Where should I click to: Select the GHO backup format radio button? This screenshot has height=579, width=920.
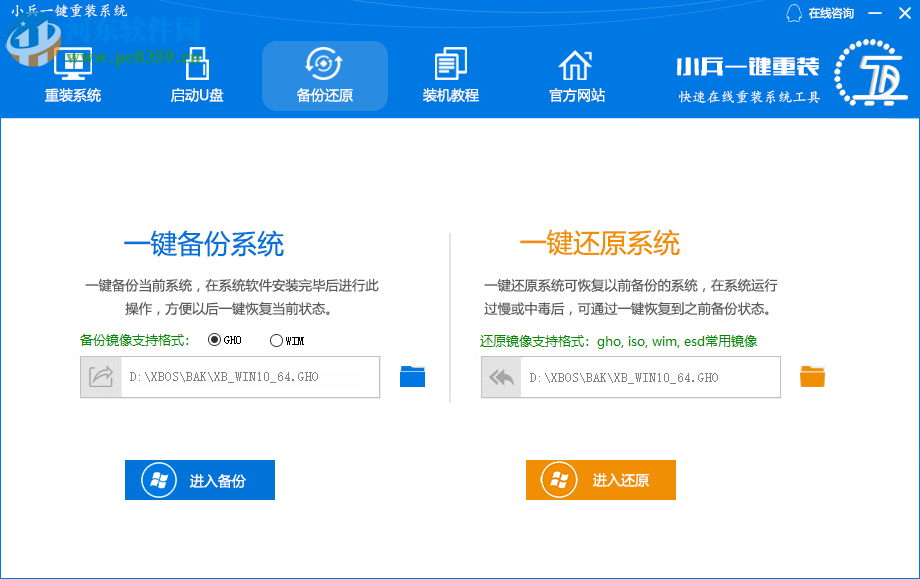(215, 340)
